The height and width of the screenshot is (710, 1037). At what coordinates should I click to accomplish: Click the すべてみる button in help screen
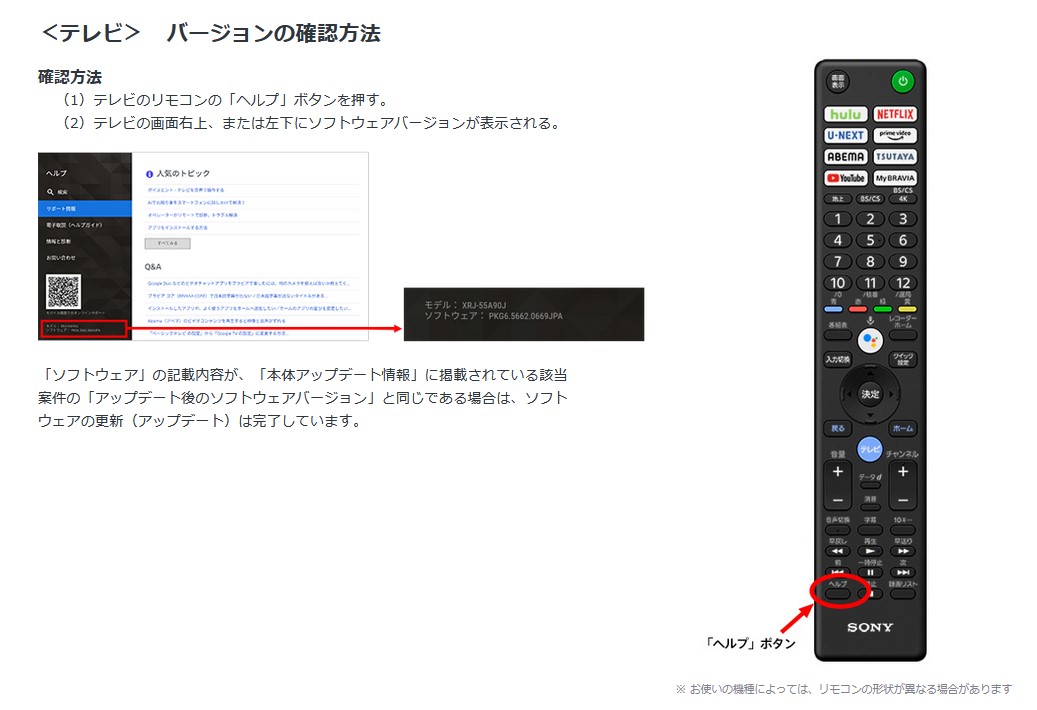(167, 243)
